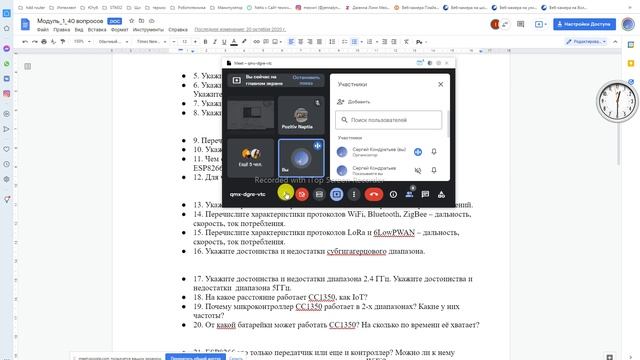Expand the numbered list options arrow

pos(376,42)
